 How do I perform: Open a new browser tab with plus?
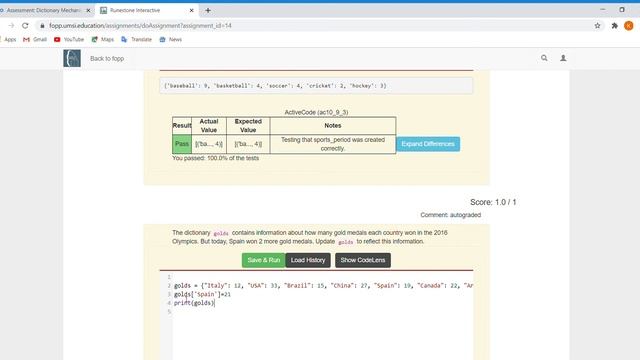pyautogui.click(x=208, y=10)
